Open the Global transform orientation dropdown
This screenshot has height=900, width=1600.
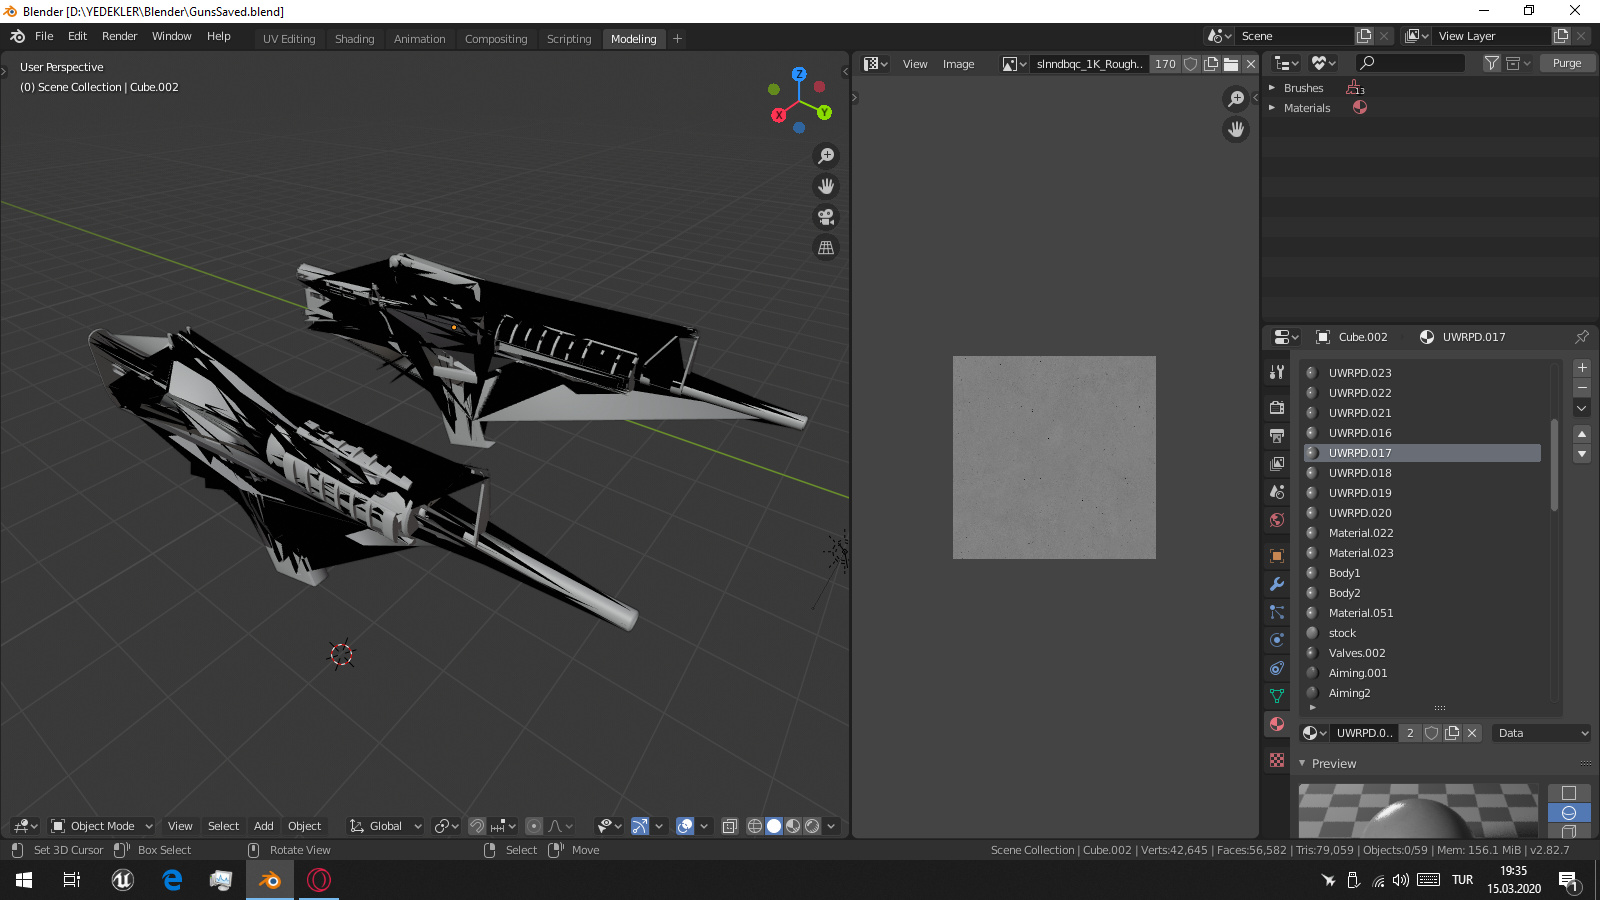click(386, 826)
